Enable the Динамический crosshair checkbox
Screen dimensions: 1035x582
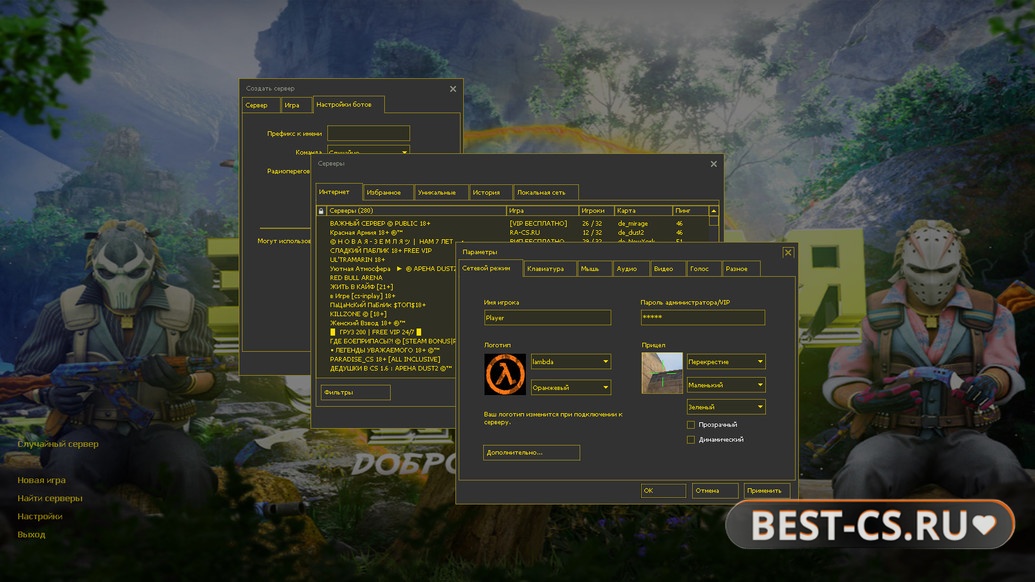(x=690, y=439)
